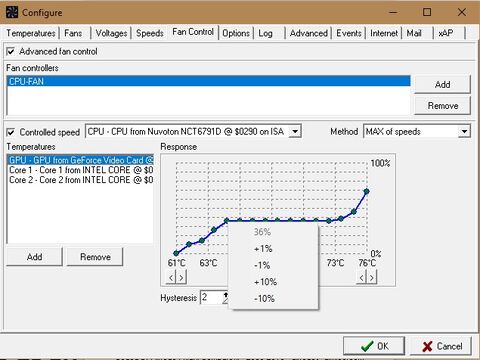The width and height of the screenshot is (480, 360).
Task: Open the Mail tab
Action: [414, 33]
